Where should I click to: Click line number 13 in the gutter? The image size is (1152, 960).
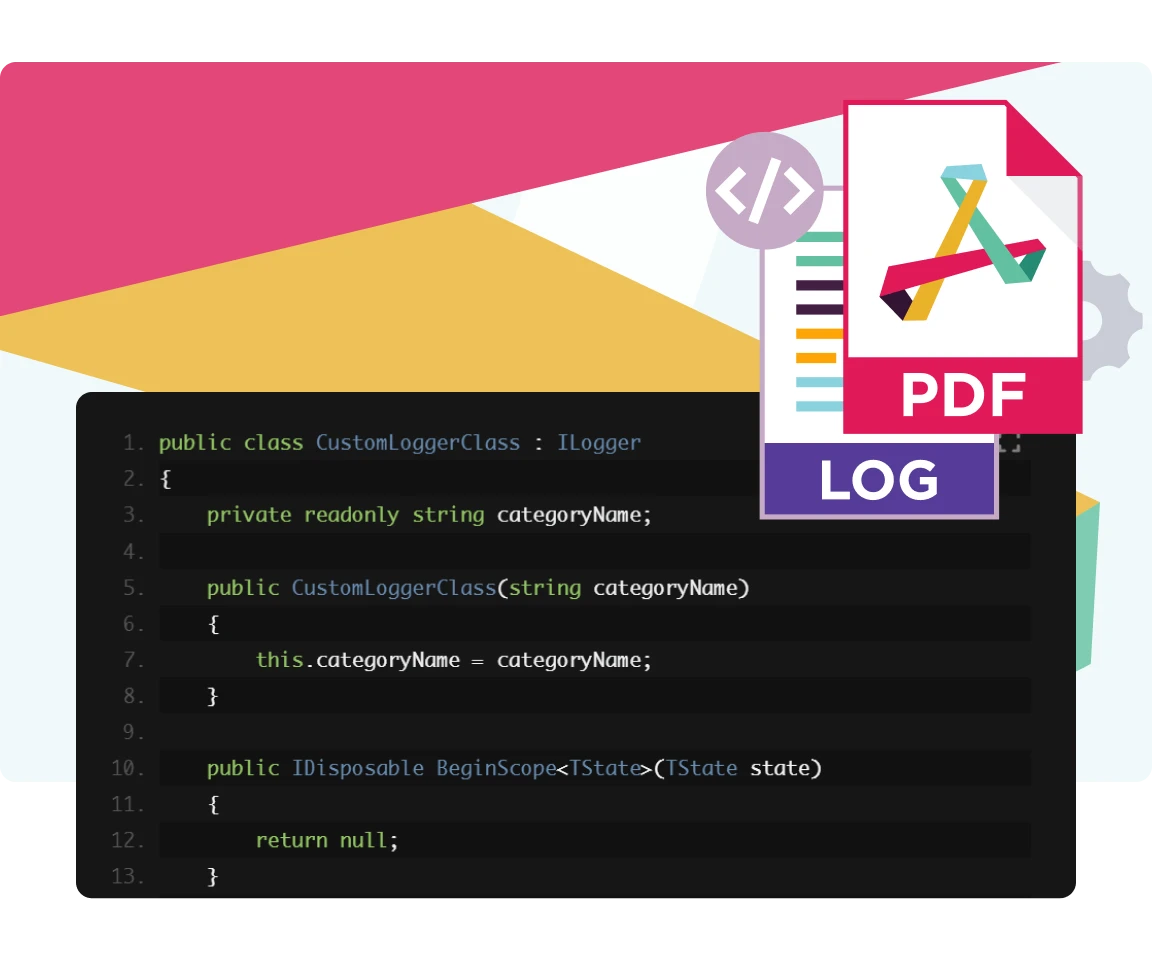127,876
